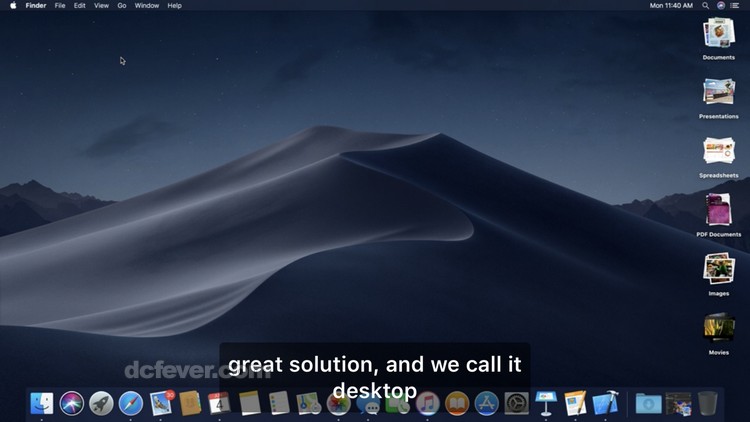Screen dimensions: 750x422
Task: Select the "PDF Documents" stack label
Action: [719, 234]
